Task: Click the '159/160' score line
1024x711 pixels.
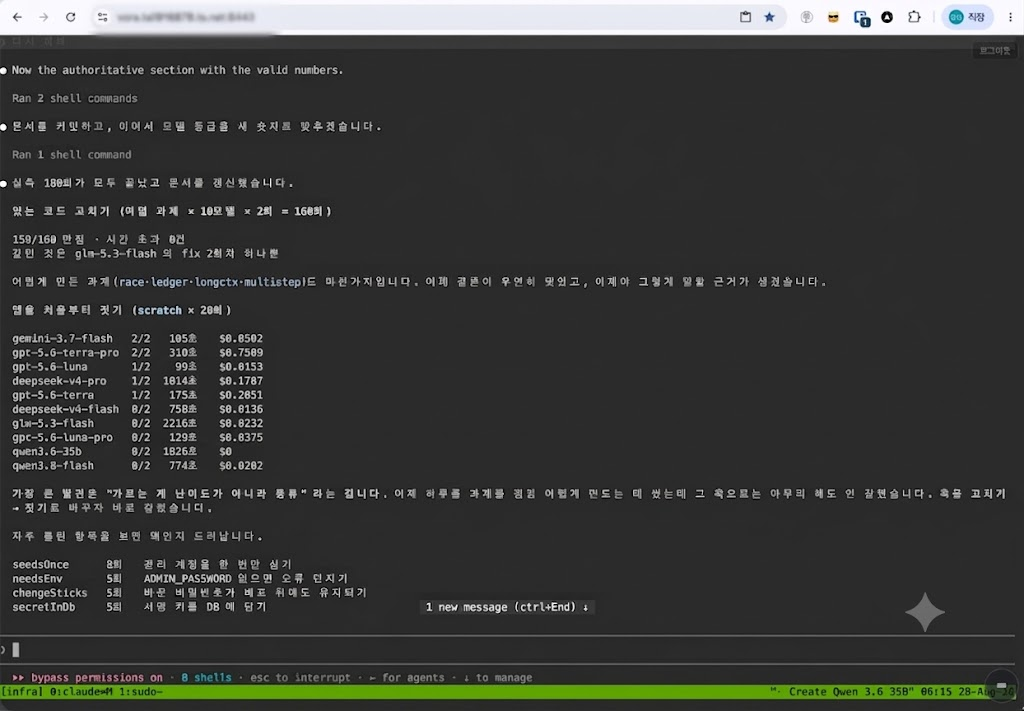Action: coord(99,240)
